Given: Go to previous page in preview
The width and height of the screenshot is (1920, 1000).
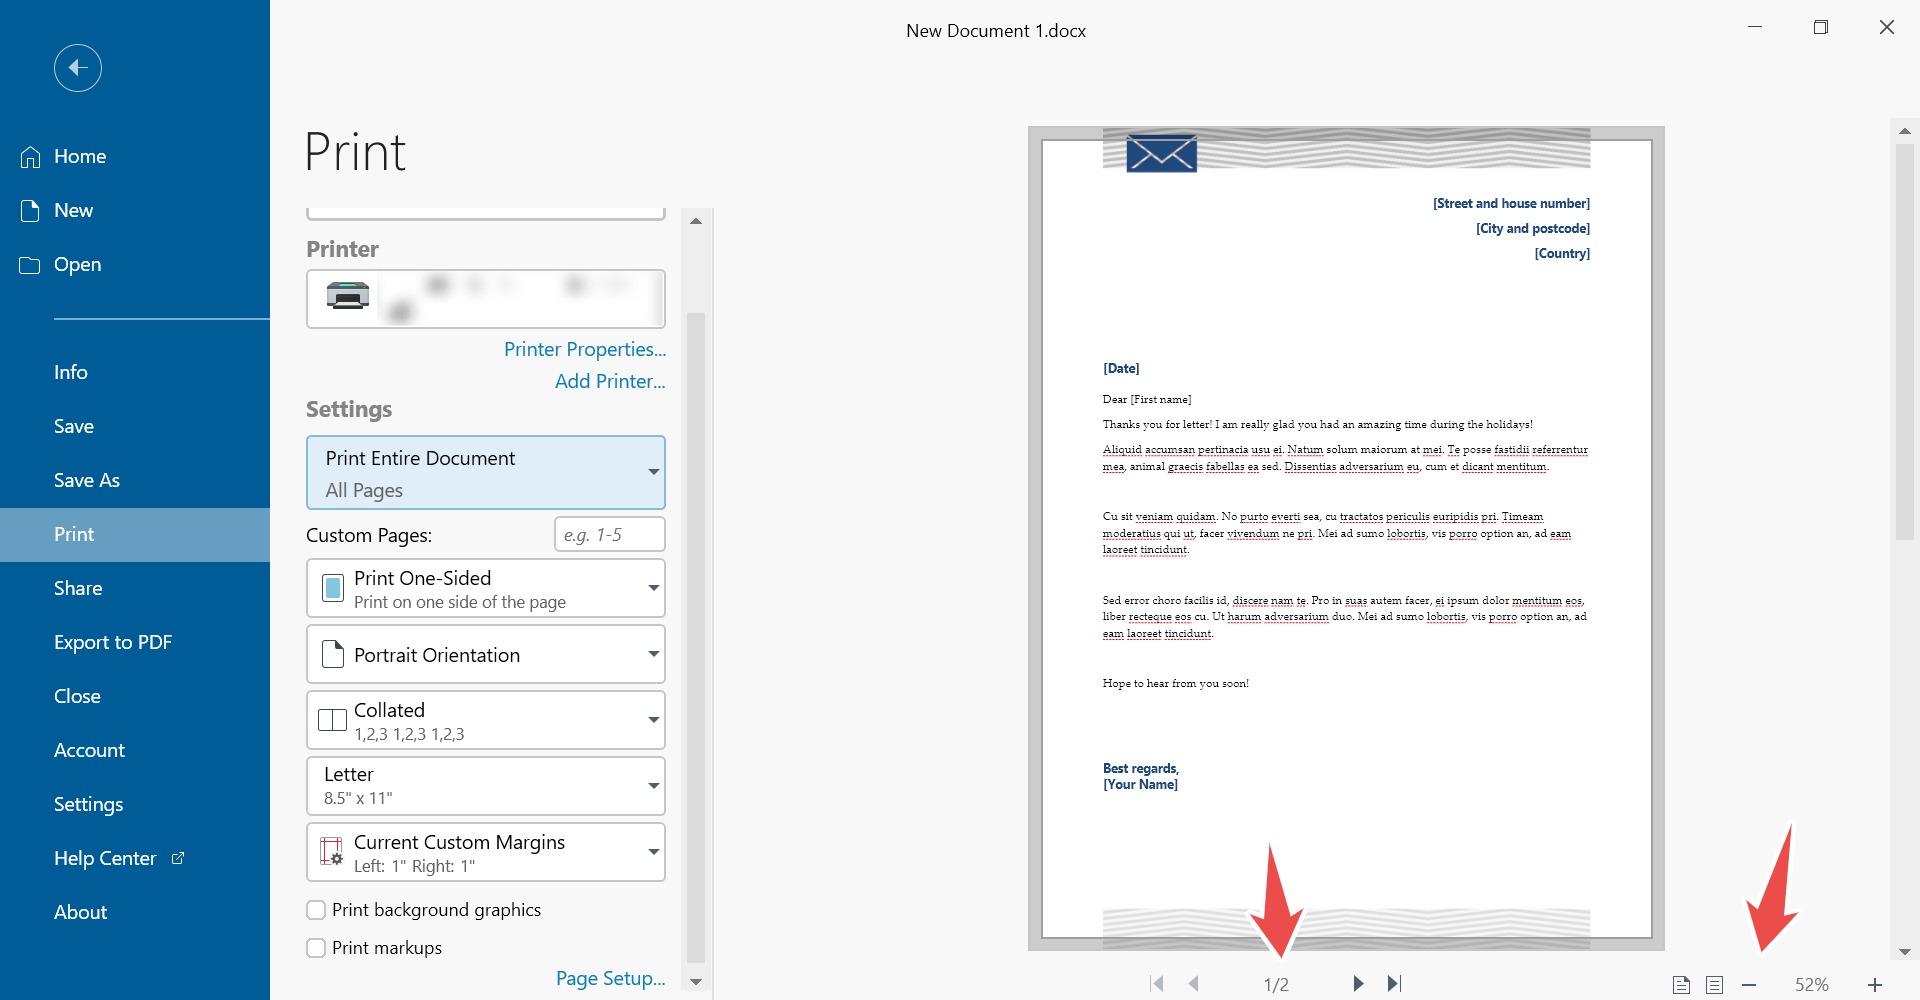Looking at the screenshot, I should pyautogui.click(x=1194, y=984).
